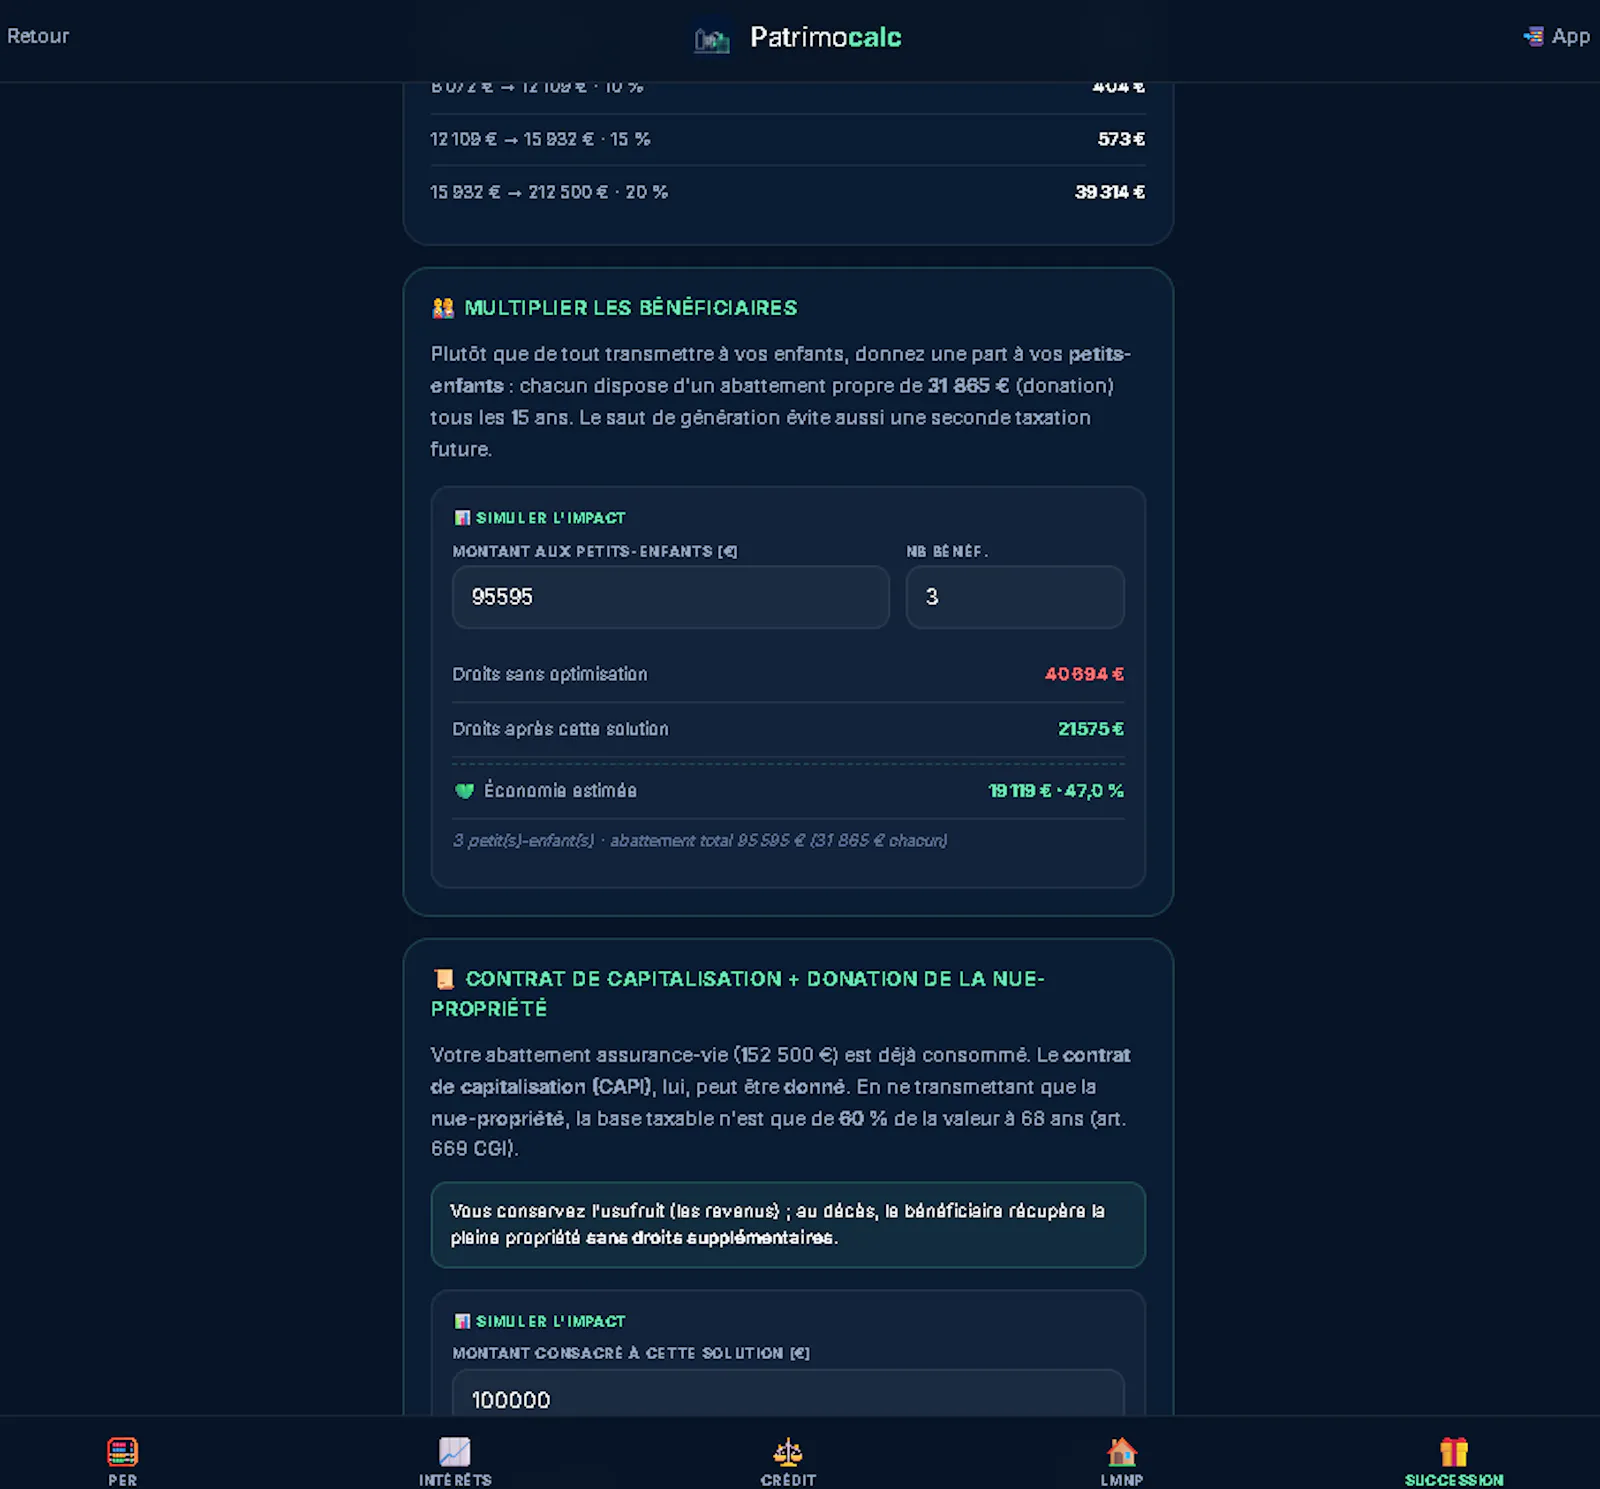Click the amount 573 € in the bracket table

[1121, 139]
